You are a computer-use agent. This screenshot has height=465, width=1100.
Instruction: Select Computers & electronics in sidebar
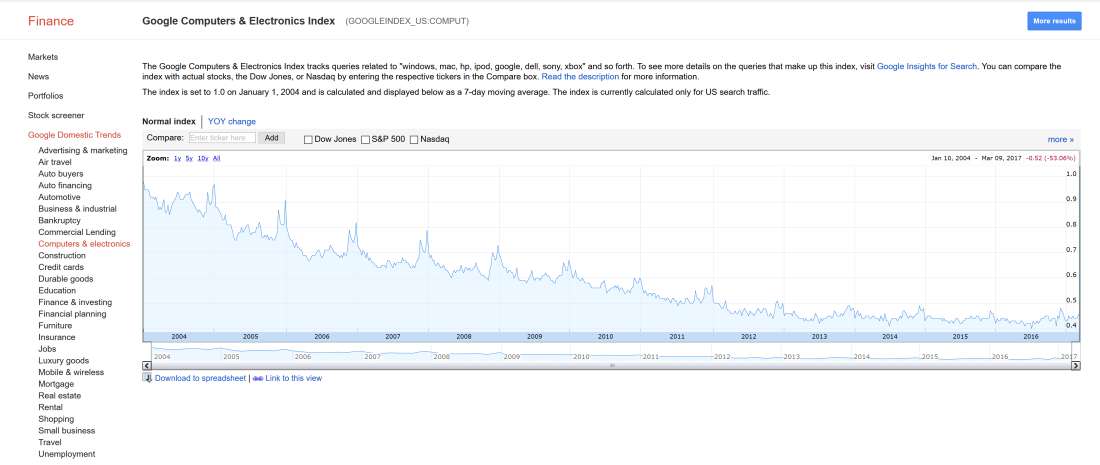(84, 244)
